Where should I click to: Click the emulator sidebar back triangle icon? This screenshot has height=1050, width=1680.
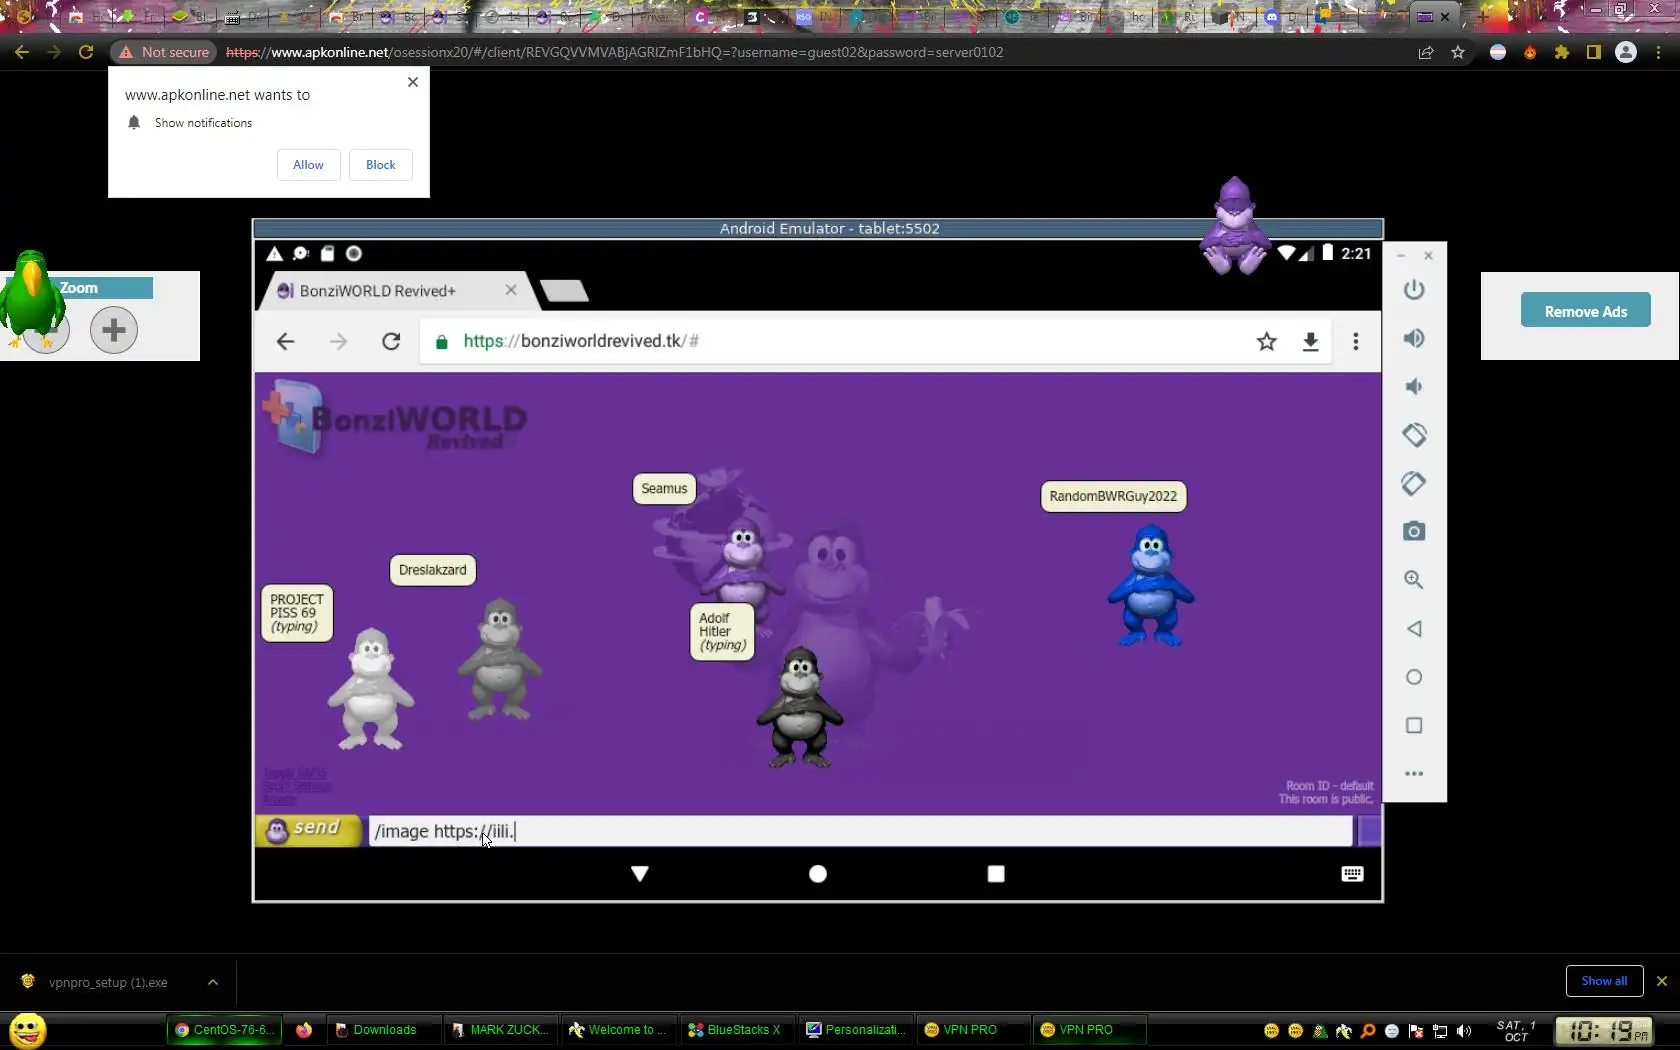[x=1413, y=629]
